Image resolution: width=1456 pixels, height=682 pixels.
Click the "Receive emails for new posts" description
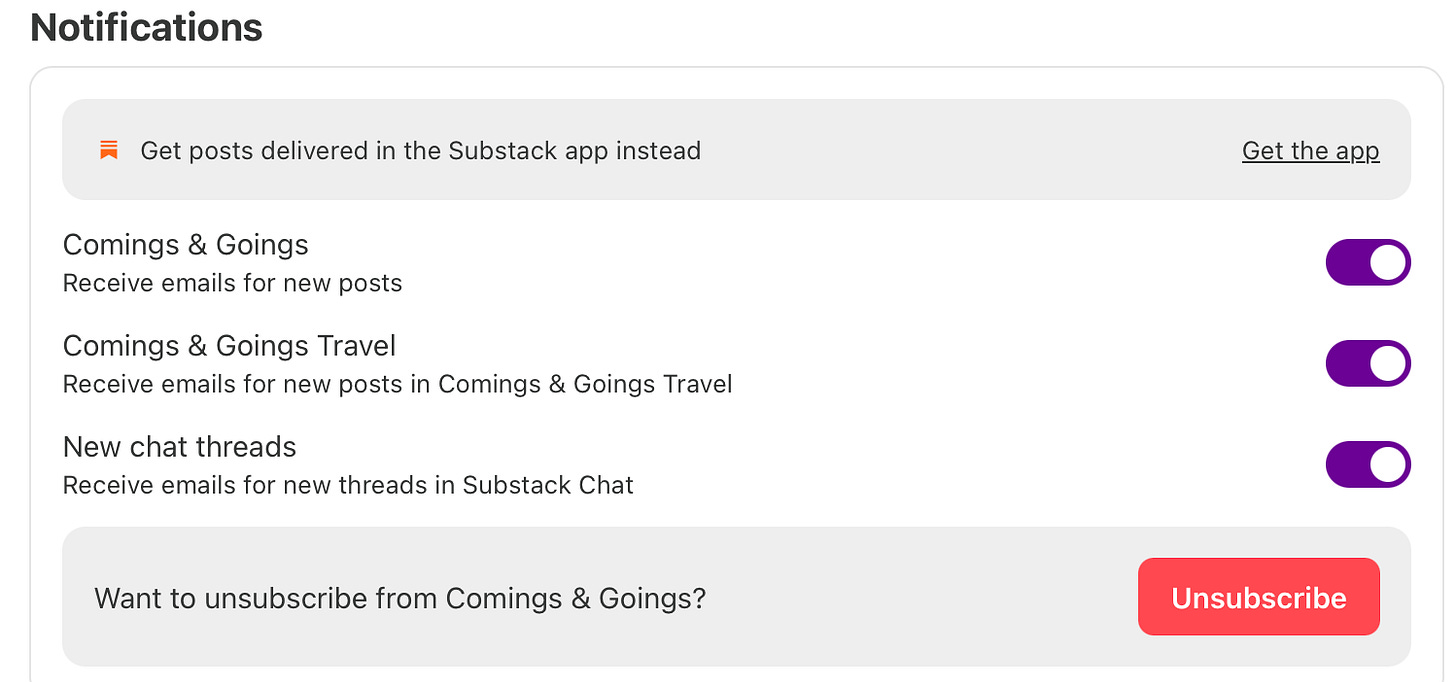click(x=232, y=283)
